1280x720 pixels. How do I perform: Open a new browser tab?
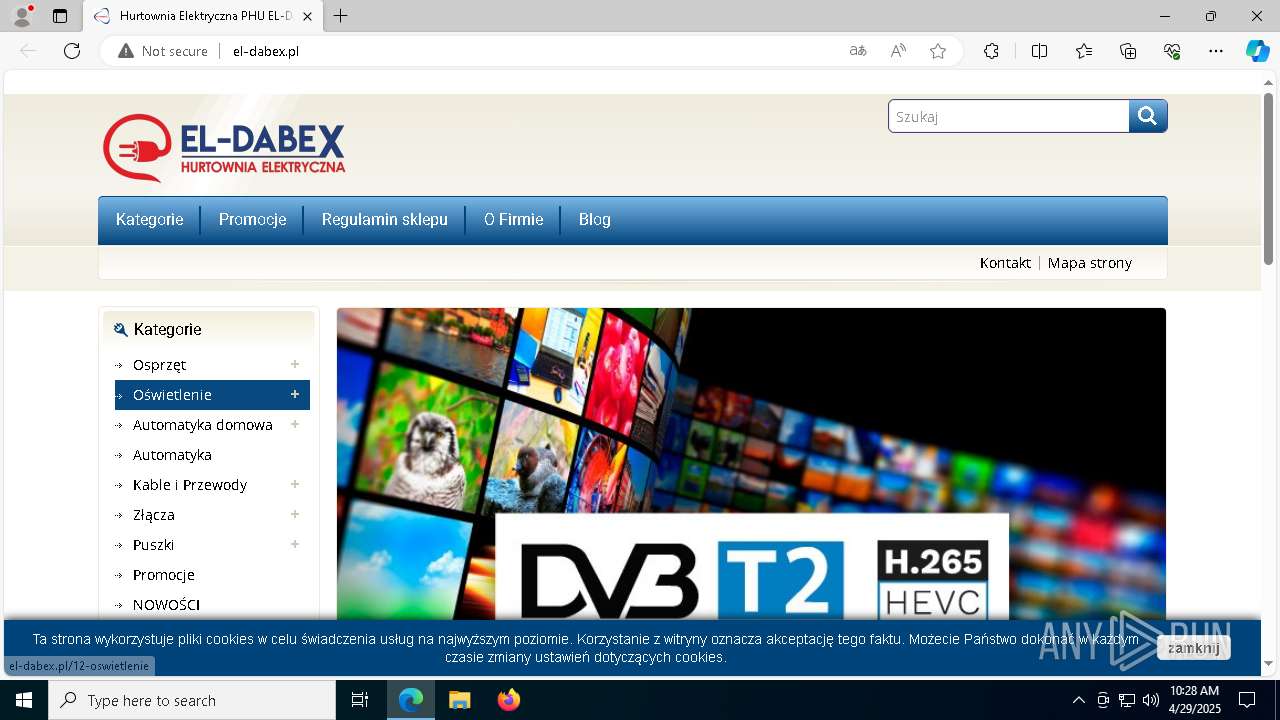(x=341, y=16)
